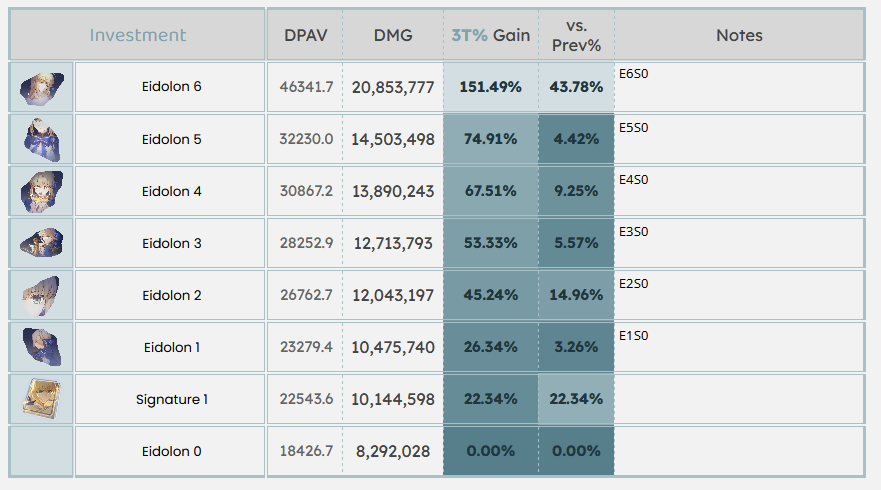The width and height of the screenshot is (881, 490).
Task: Click the DPAV column header
Action: pos(305,35)
